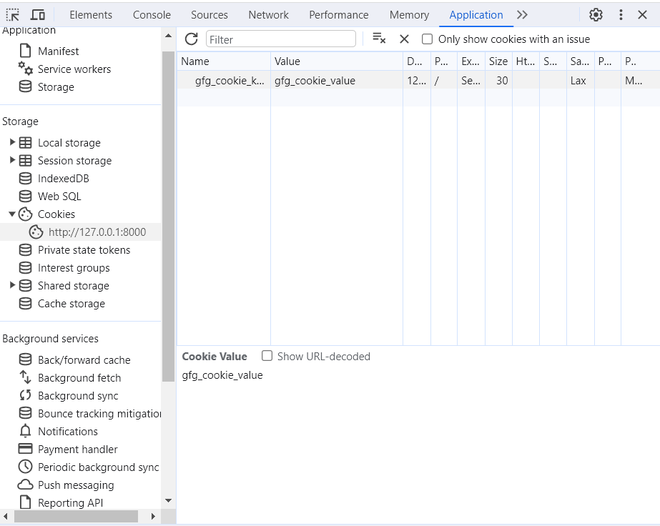Screen dimensions: 660x526
Task: Click the Background sync icon
Action: click(x=25, y=396)
